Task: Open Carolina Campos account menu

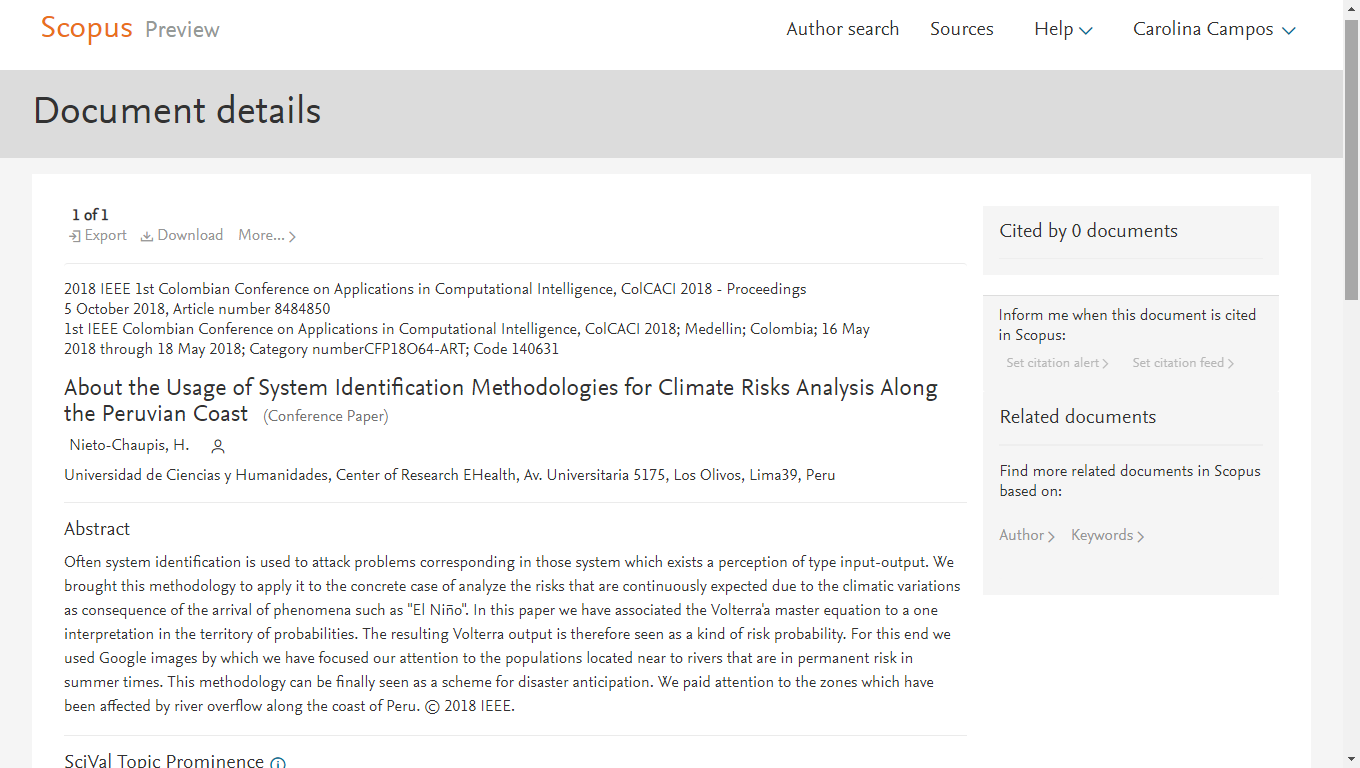Action: pyautogui.click(x=1214, y=29)
